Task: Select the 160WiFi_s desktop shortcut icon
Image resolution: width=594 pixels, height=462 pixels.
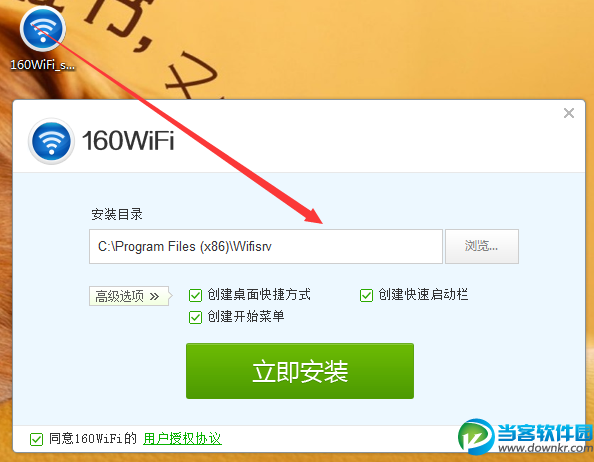Action: coord(42,28)
